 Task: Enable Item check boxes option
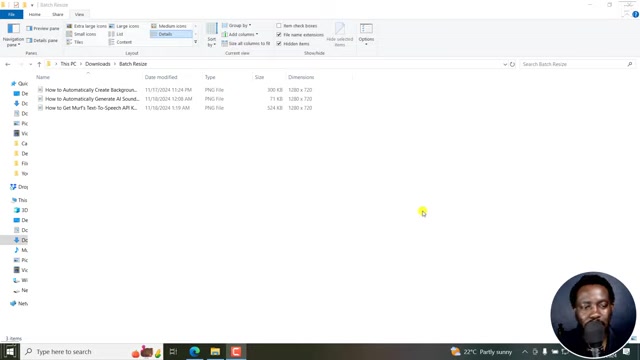click(x=279, y=26)
